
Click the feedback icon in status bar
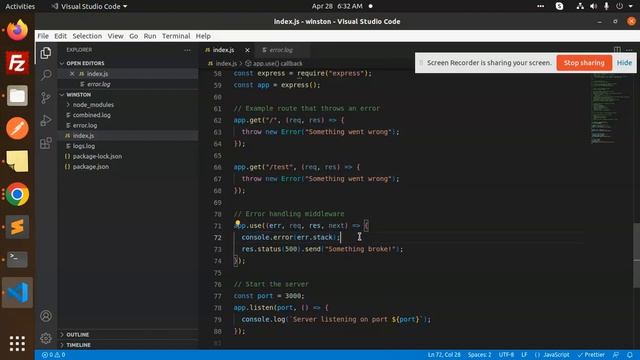(x=616, y=355)
